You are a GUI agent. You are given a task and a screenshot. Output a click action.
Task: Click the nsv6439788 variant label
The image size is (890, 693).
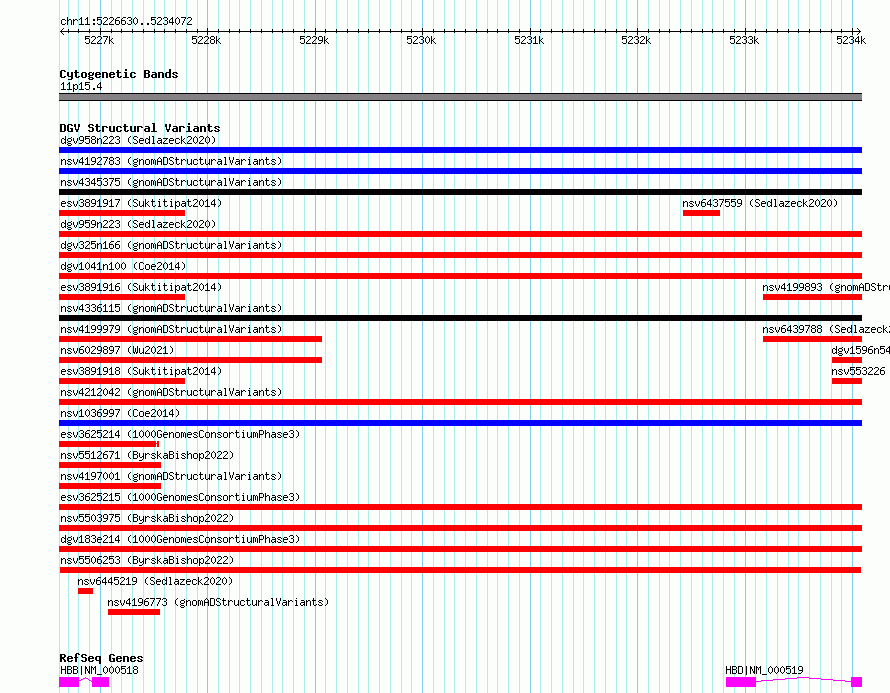point(826,329)
